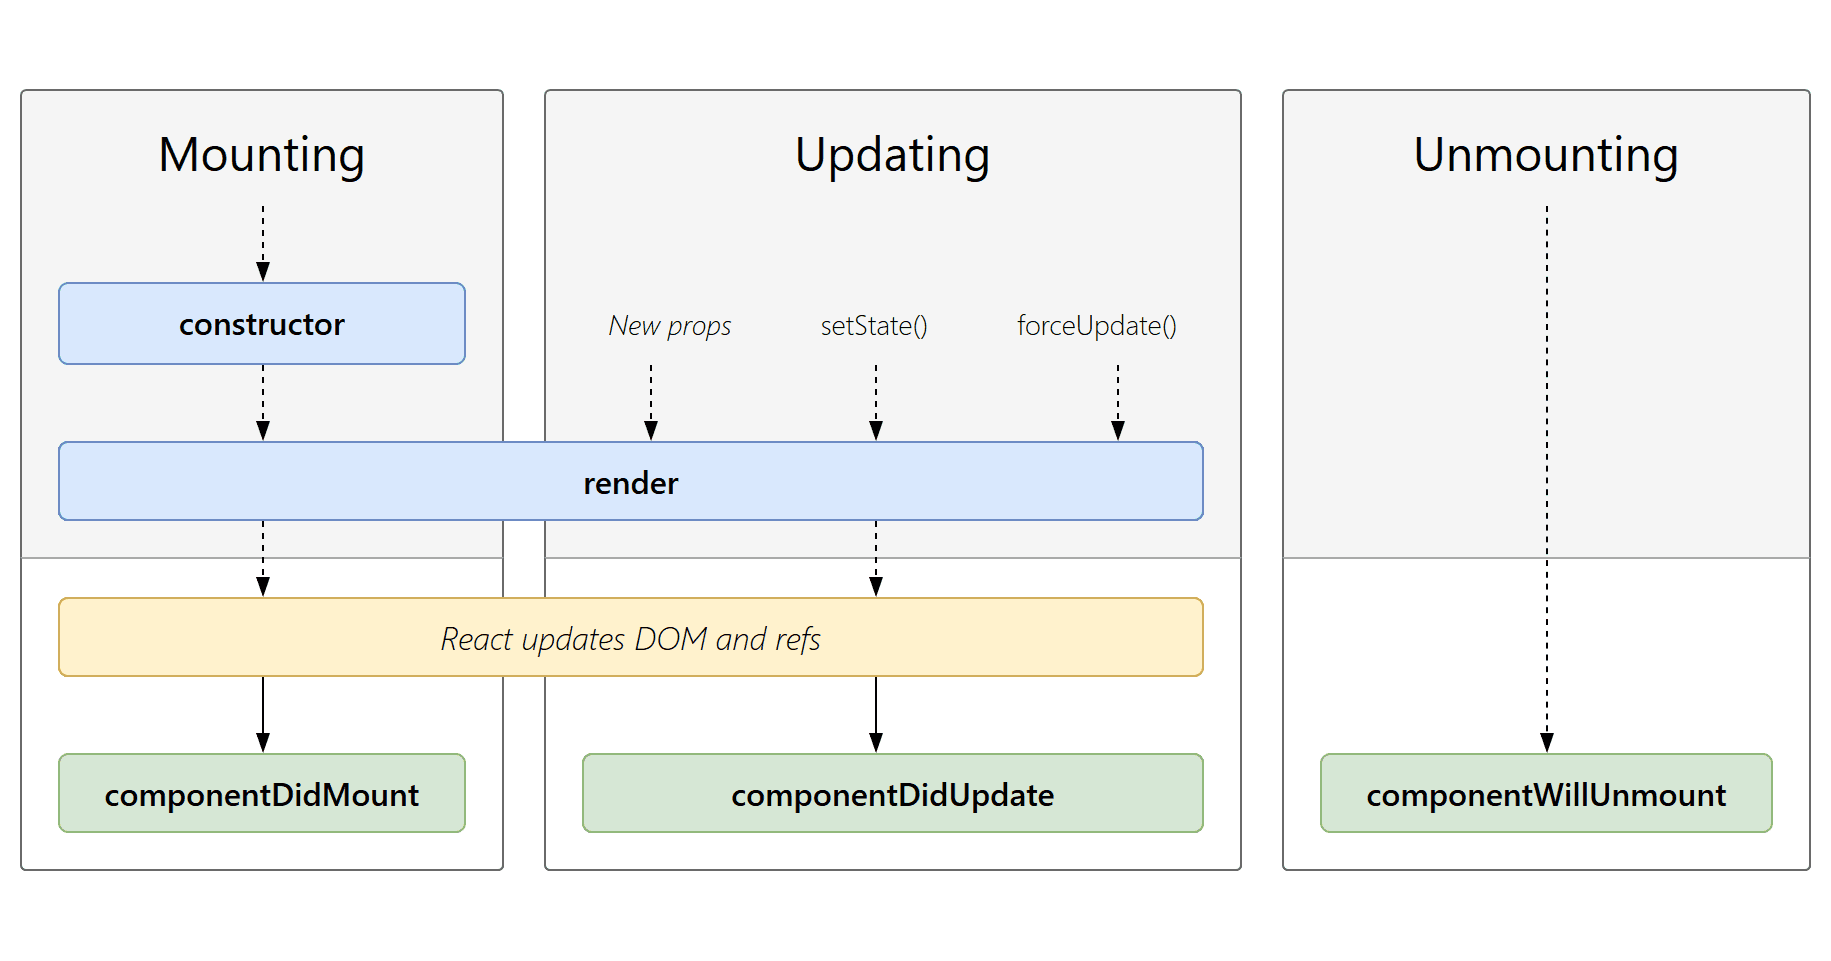This screenshot has height=961, width=1831.
Task: Click the forceUpdate() trigger label
Action: tap(1097, 325)
